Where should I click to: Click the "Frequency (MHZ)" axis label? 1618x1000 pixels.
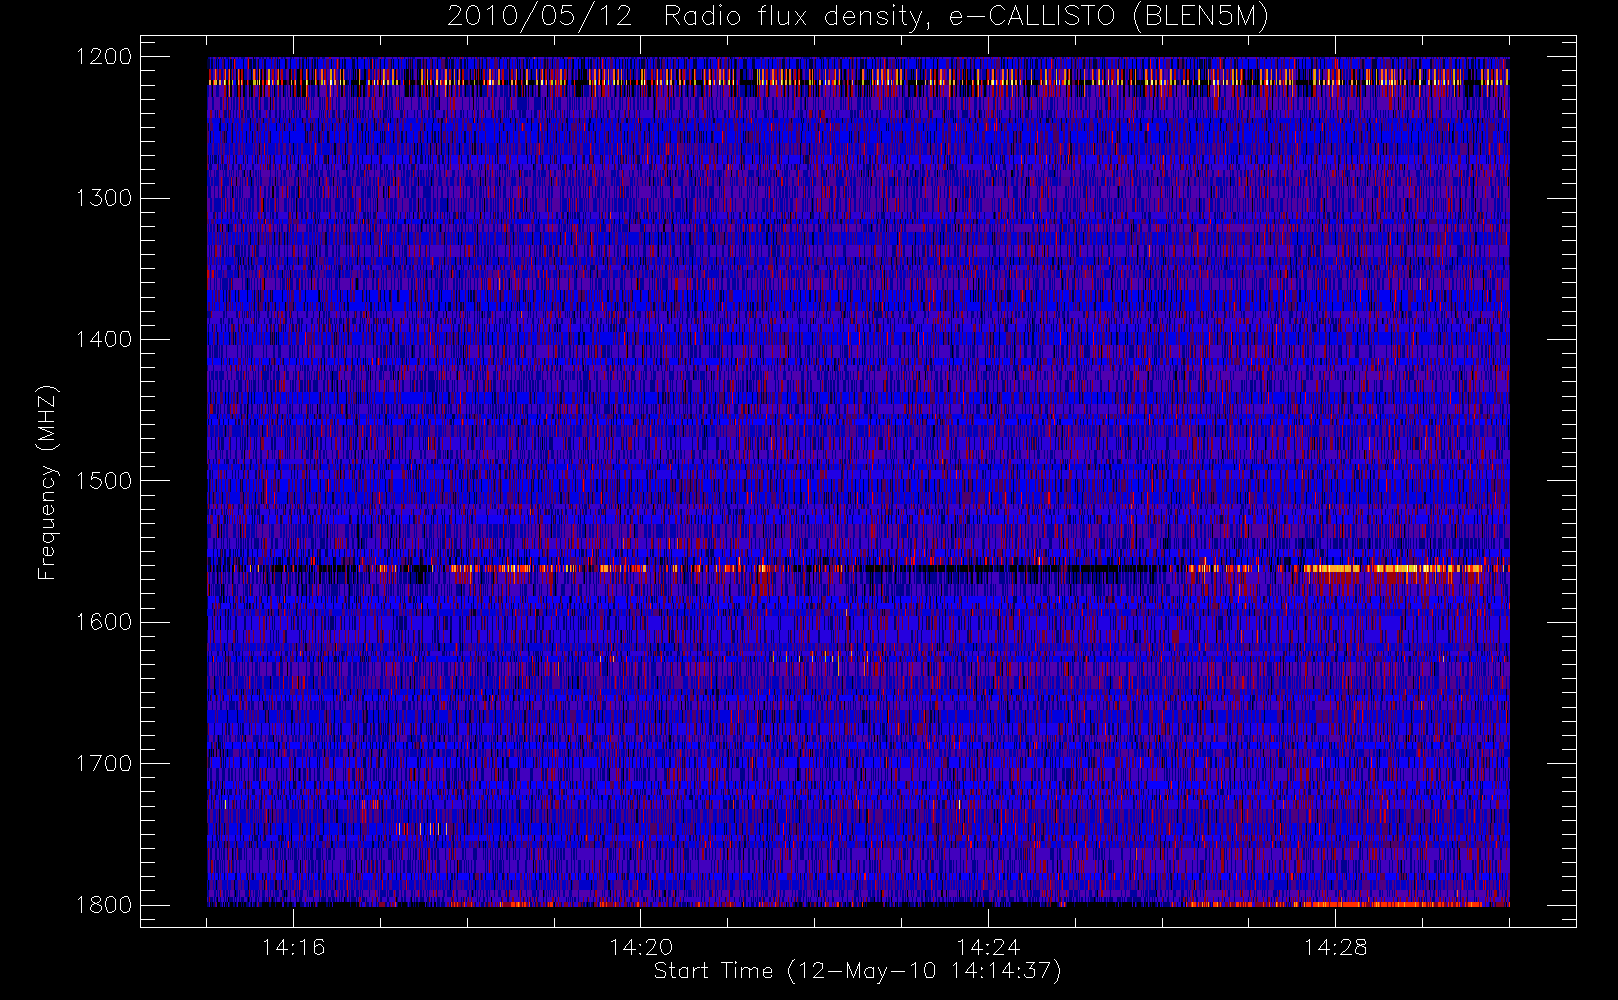(47, 482)
